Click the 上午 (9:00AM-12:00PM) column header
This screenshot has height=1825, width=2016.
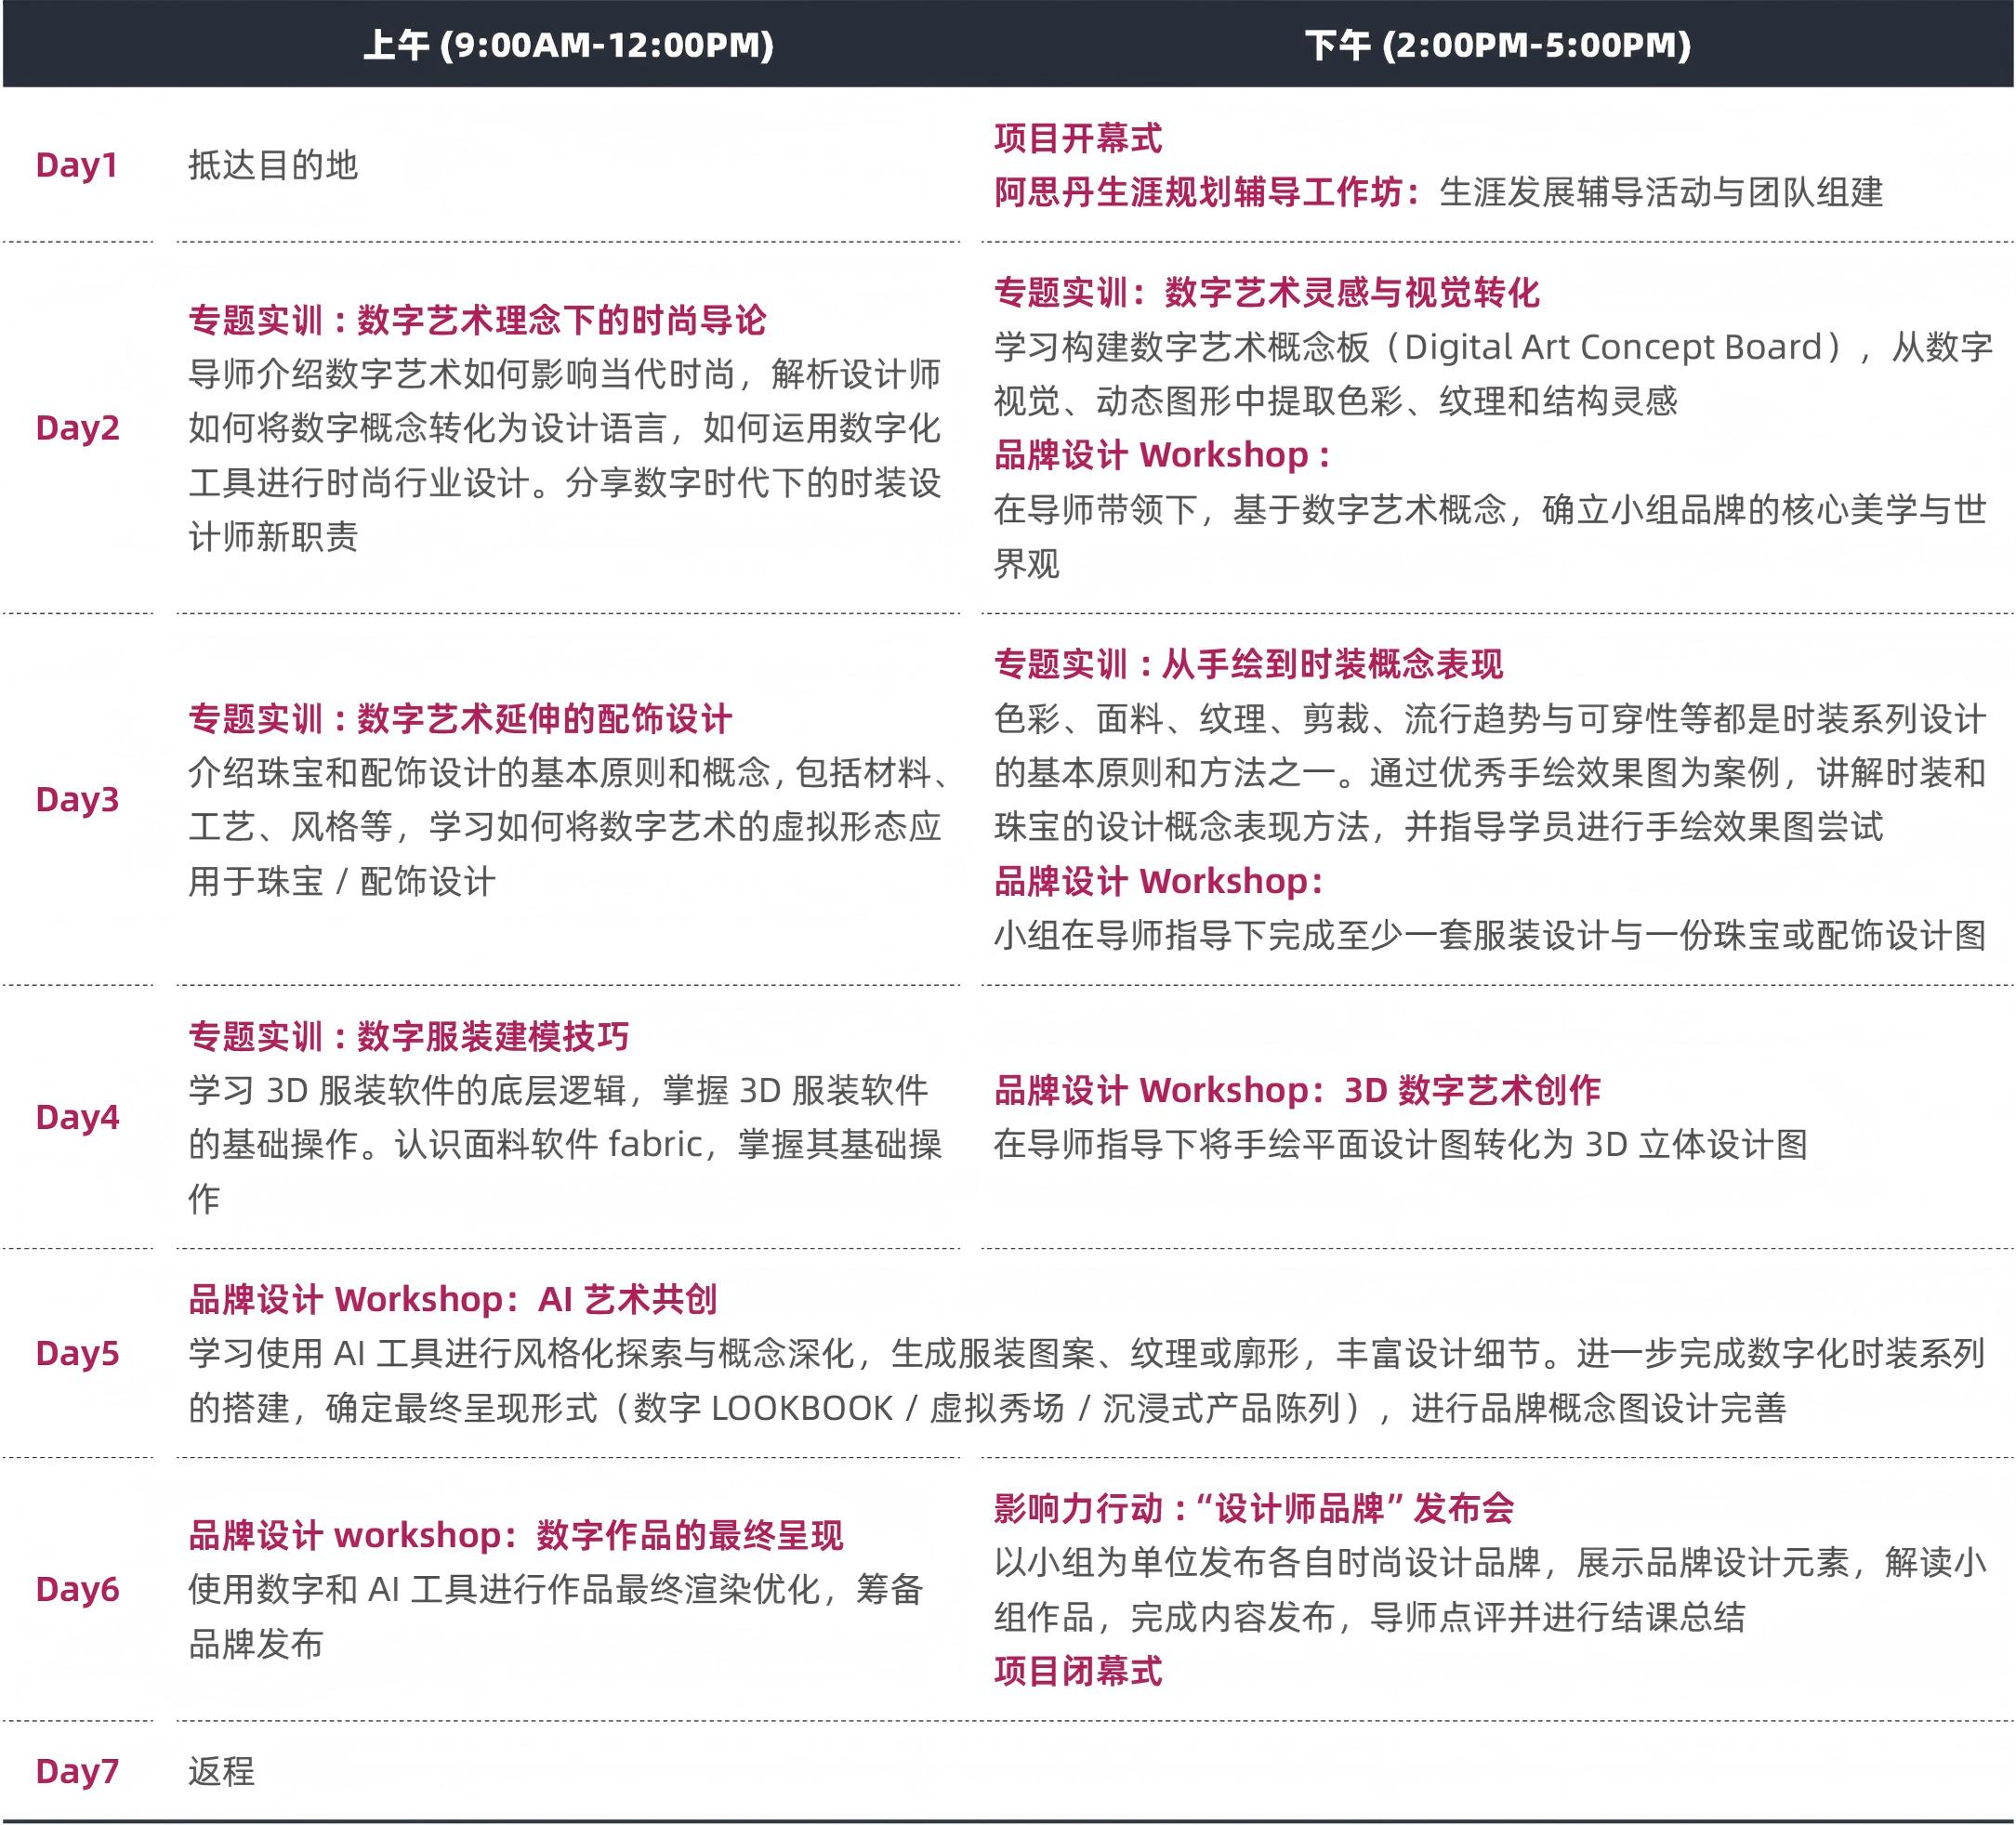click(x=568, y=46)
